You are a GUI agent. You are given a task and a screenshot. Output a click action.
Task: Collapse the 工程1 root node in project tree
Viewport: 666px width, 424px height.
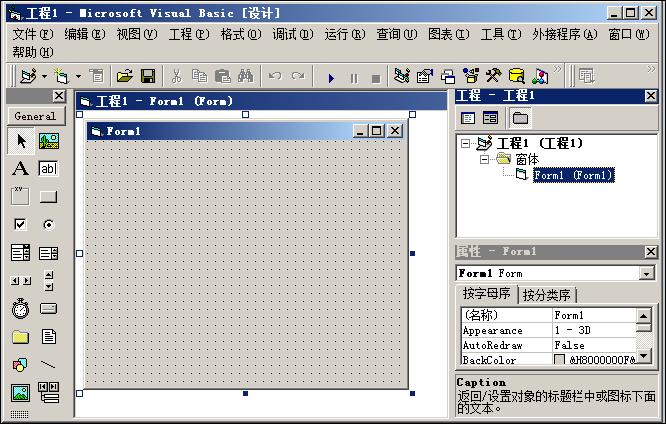pyautogui.click(x=466, y=144)
